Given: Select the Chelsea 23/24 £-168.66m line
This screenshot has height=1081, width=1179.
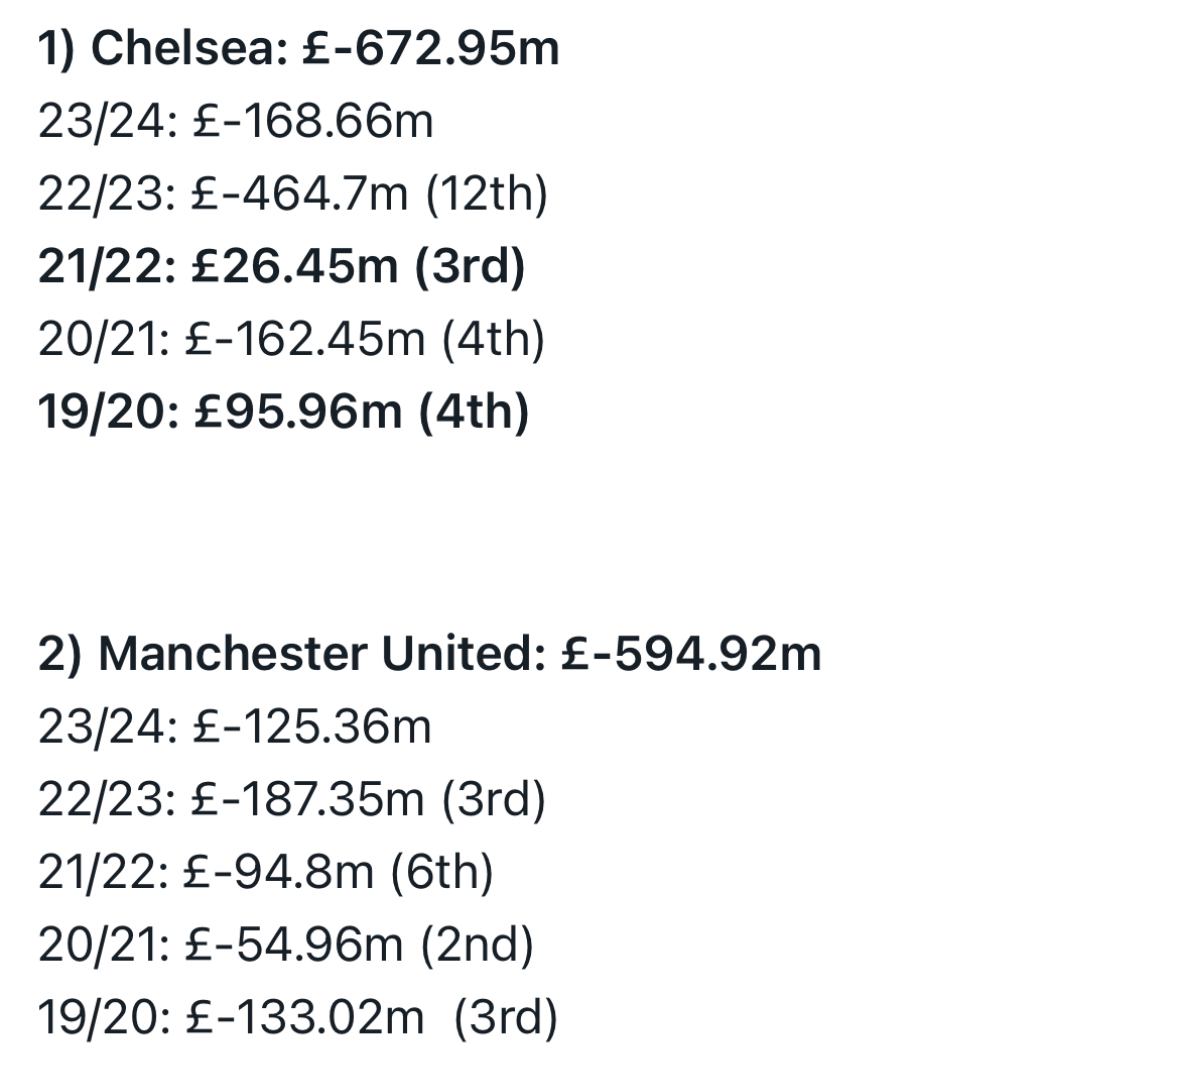Looking at the screenshot, I should [x=236, y=121].
